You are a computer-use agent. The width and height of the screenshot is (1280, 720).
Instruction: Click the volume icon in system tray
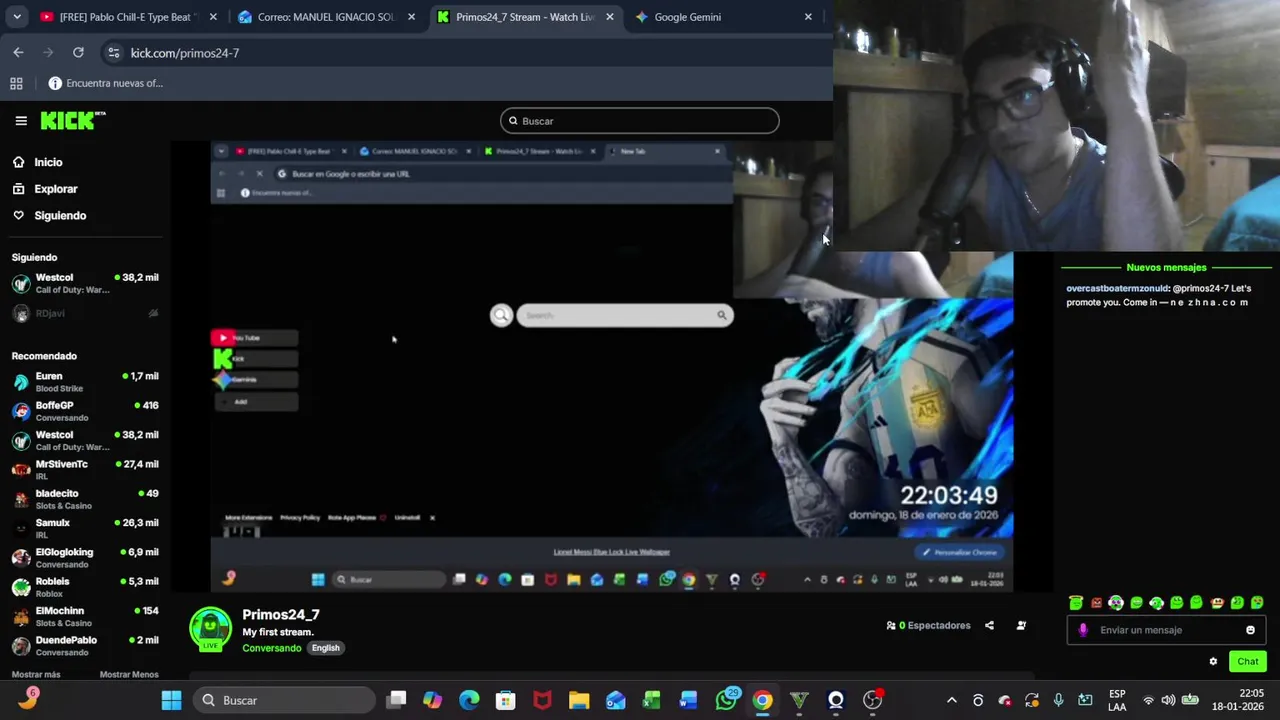(1168, 700)
